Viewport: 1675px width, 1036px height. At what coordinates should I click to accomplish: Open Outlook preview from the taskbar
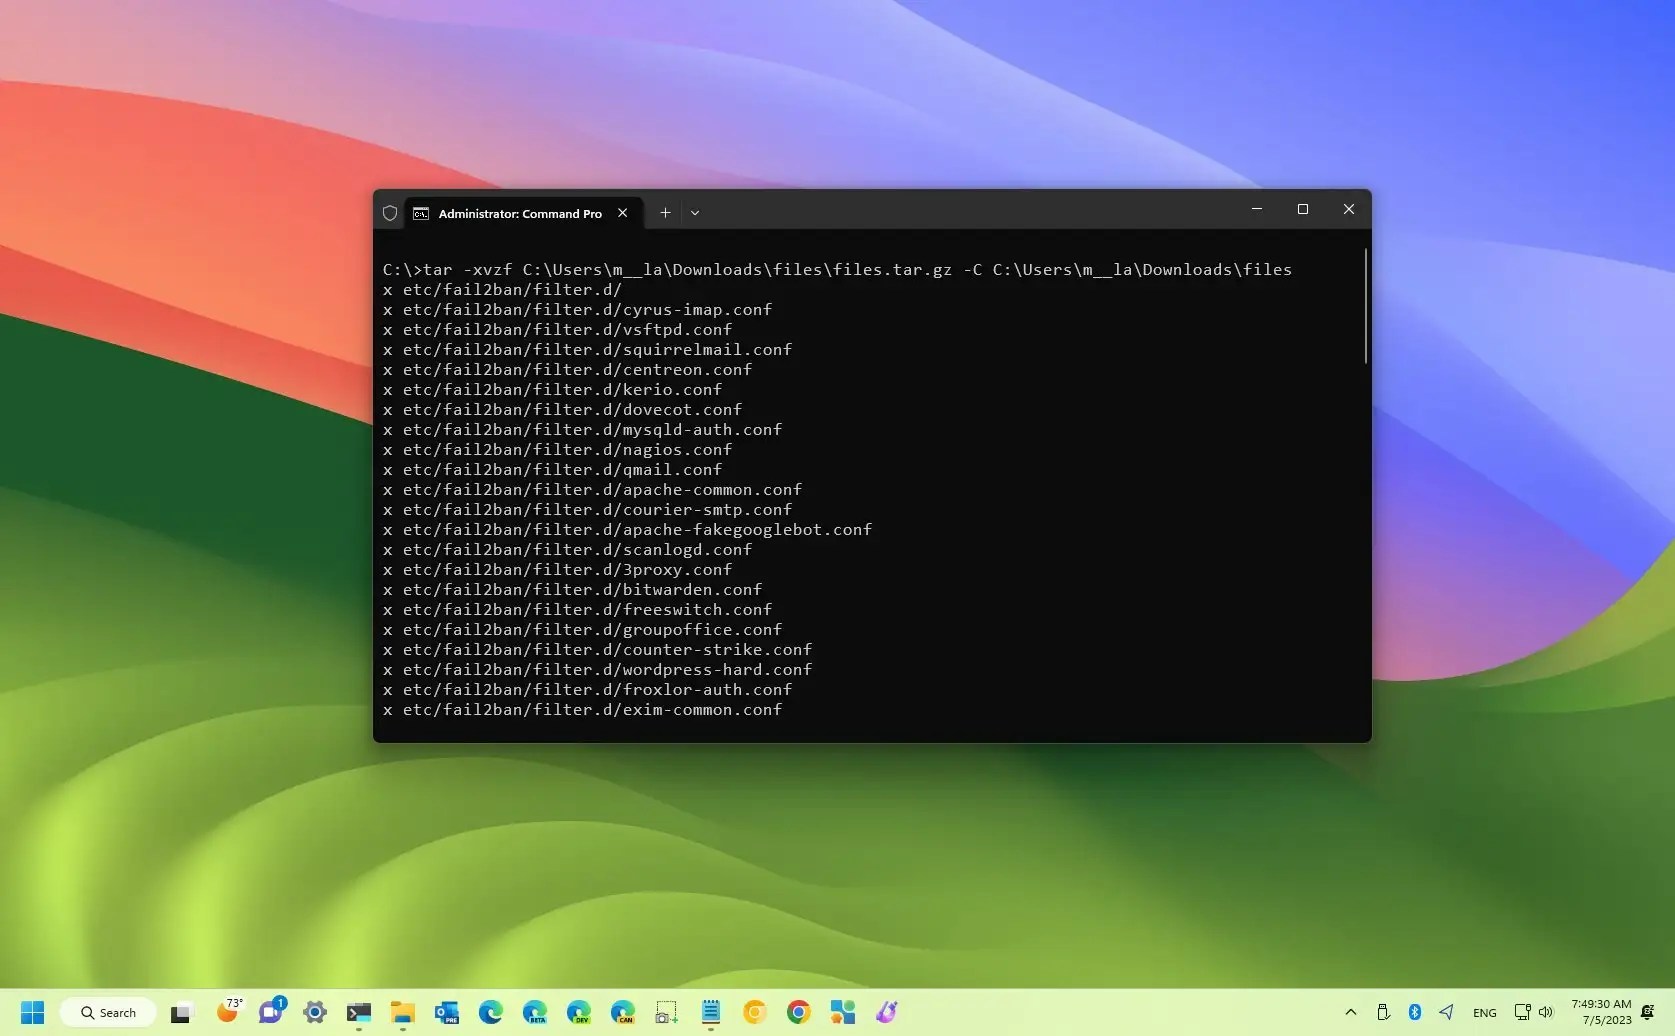(x=446, y=1012)
